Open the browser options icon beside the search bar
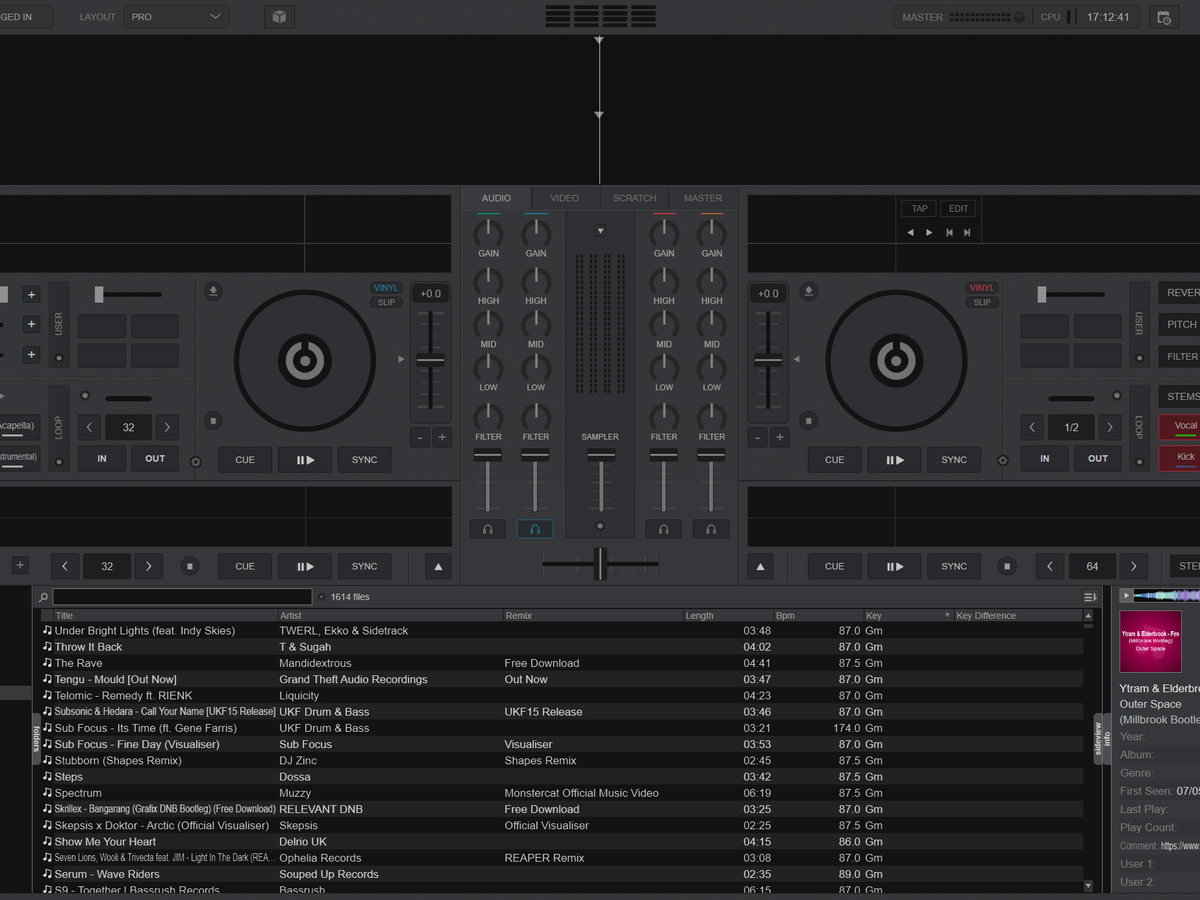The image size is (1200, 900). coord(1089,597)
